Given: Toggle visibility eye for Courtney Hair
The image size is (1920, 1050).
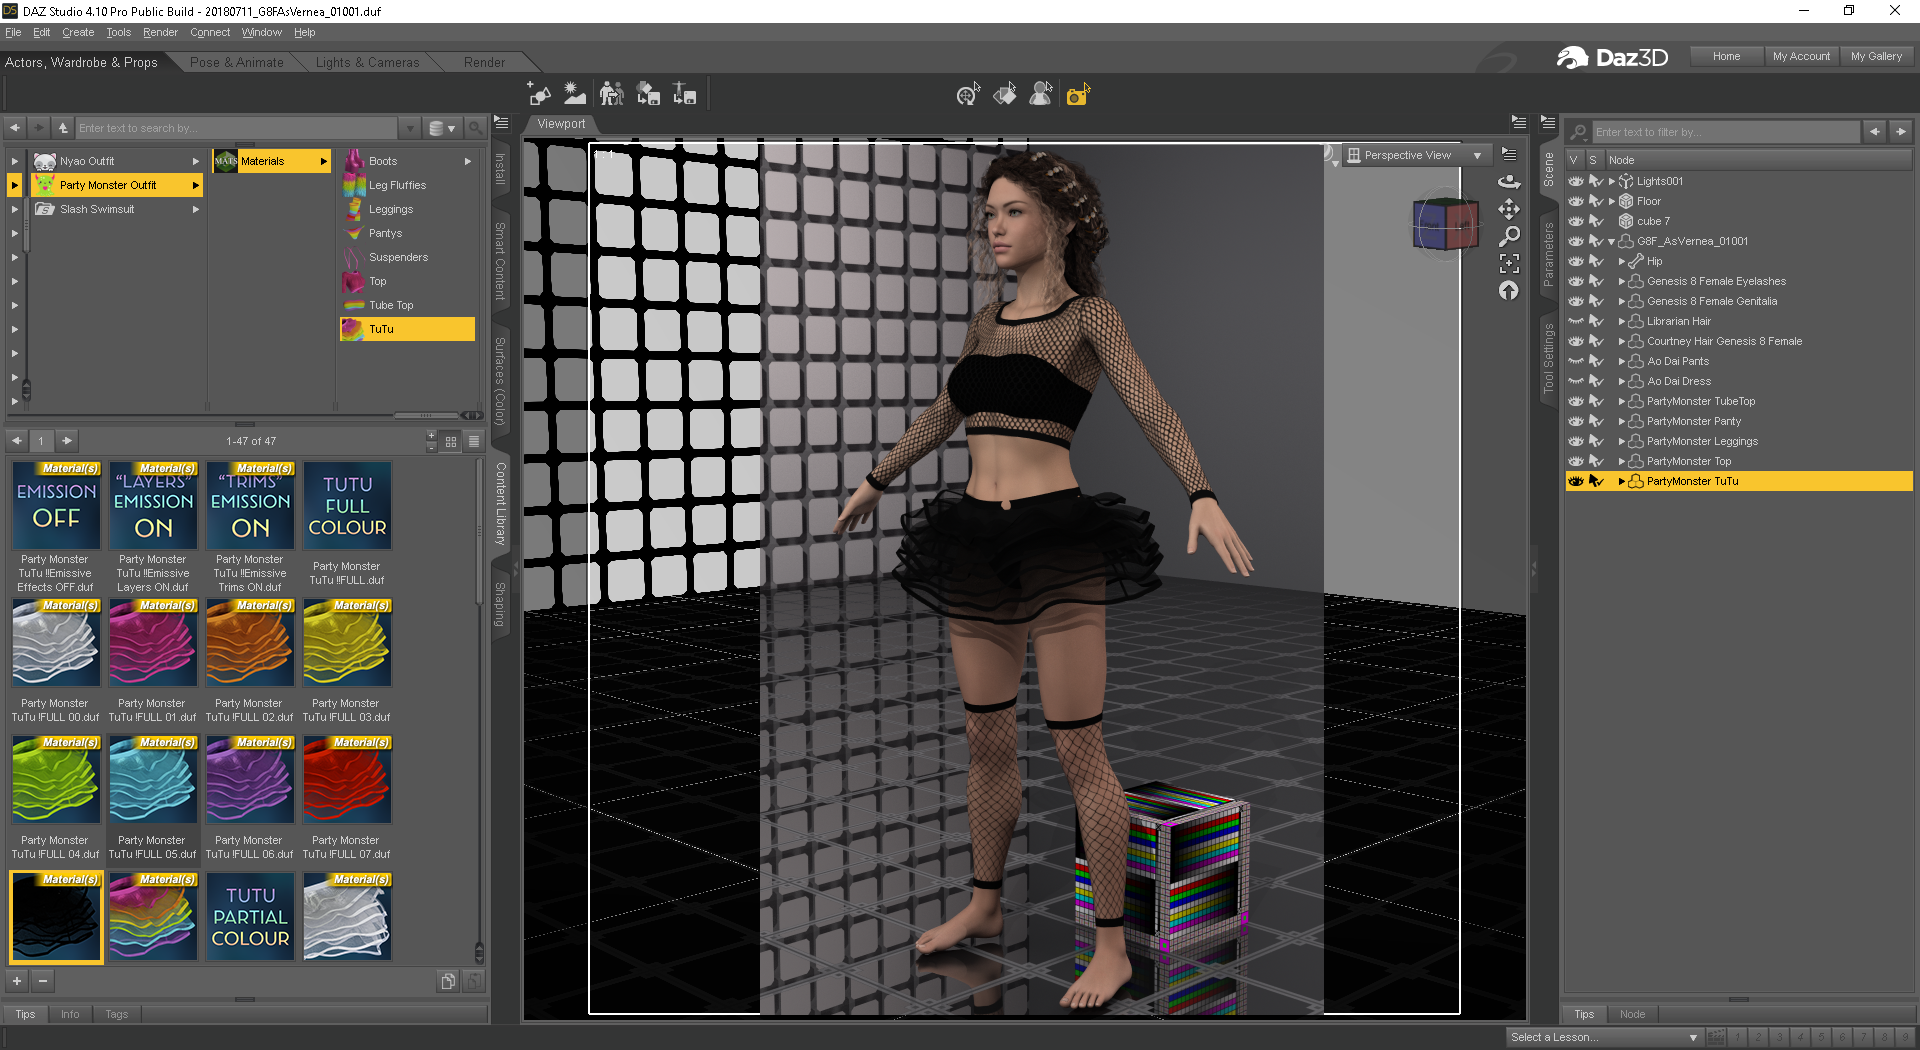Looking at the screenshot, I should point(1576,341).
